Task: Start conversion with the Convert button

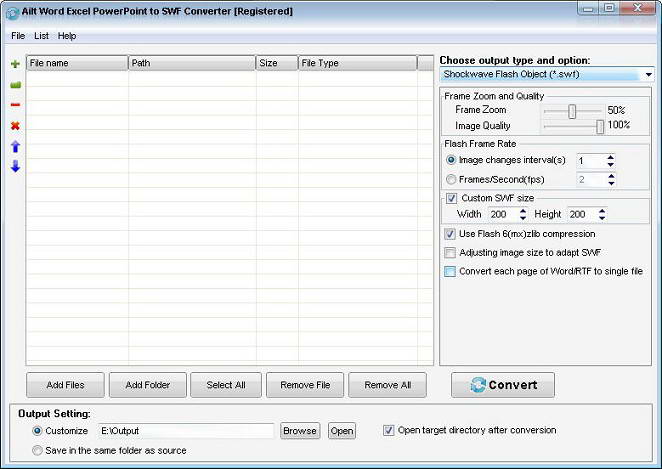Action: pos(503,385)
